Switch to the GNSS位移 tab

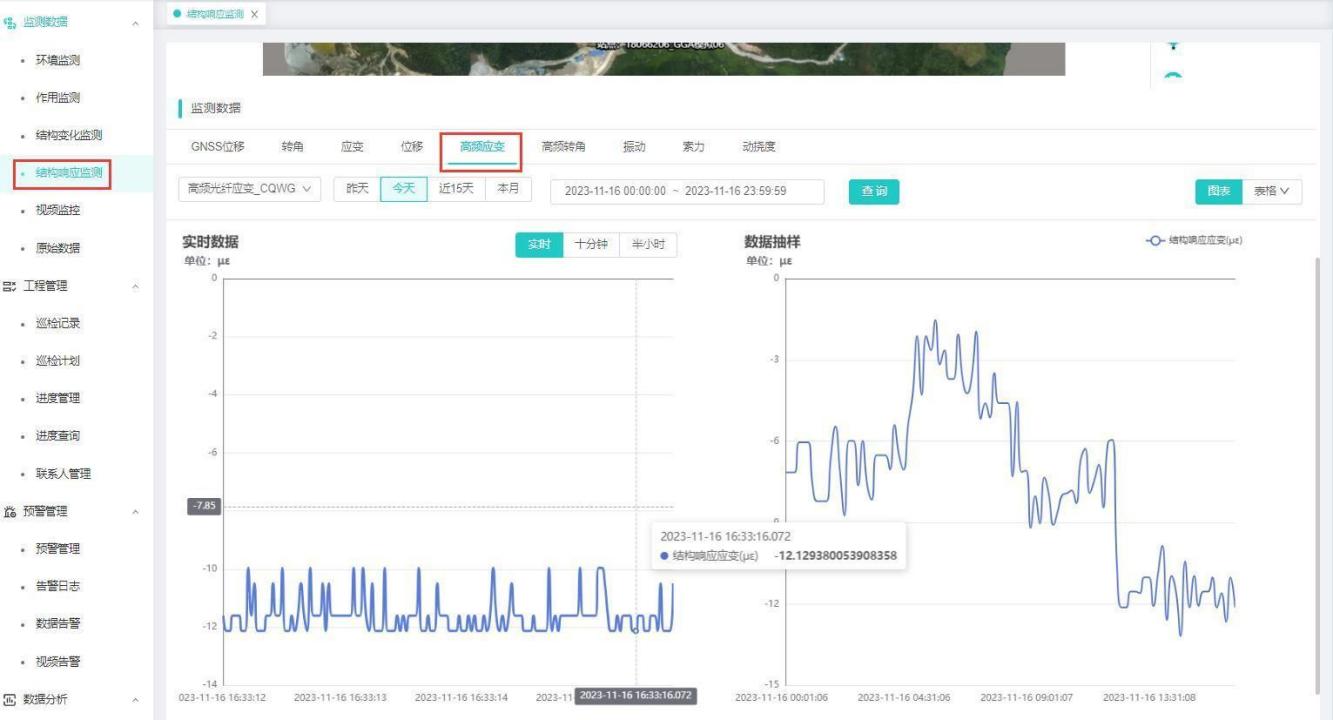217,147
